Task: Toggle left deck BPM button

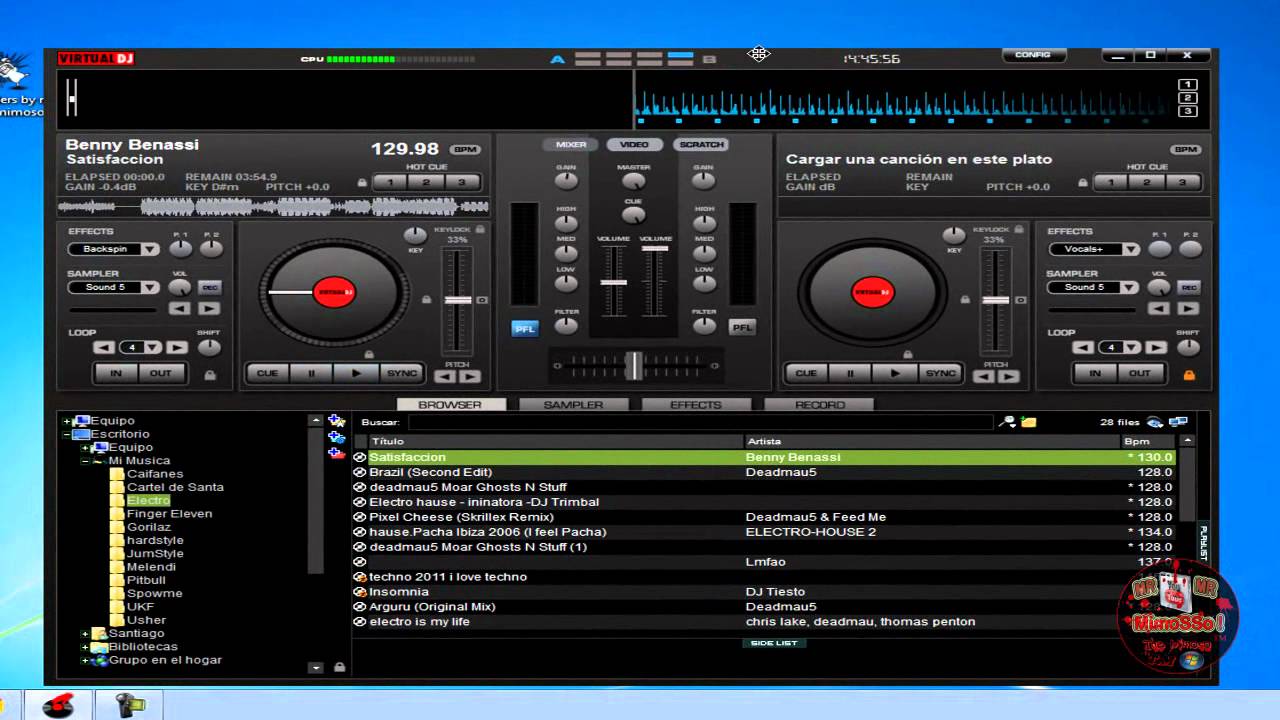Action: coord(465,149)
